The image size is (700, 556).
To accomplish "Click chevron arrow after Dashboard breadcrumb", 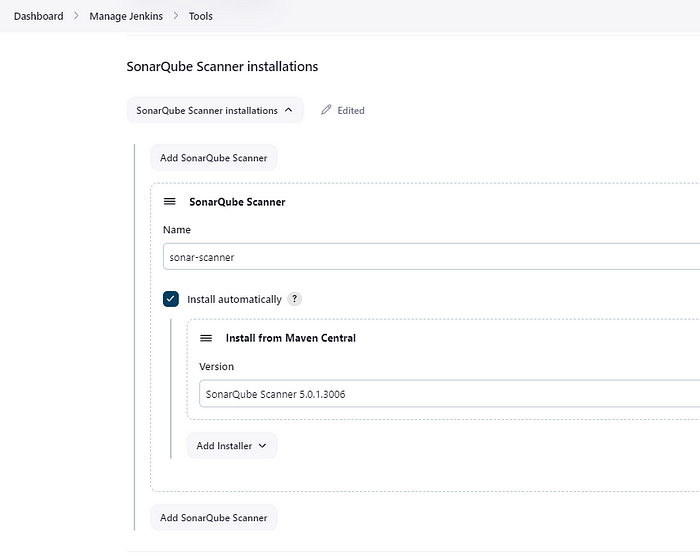I will tap(76, 16).
